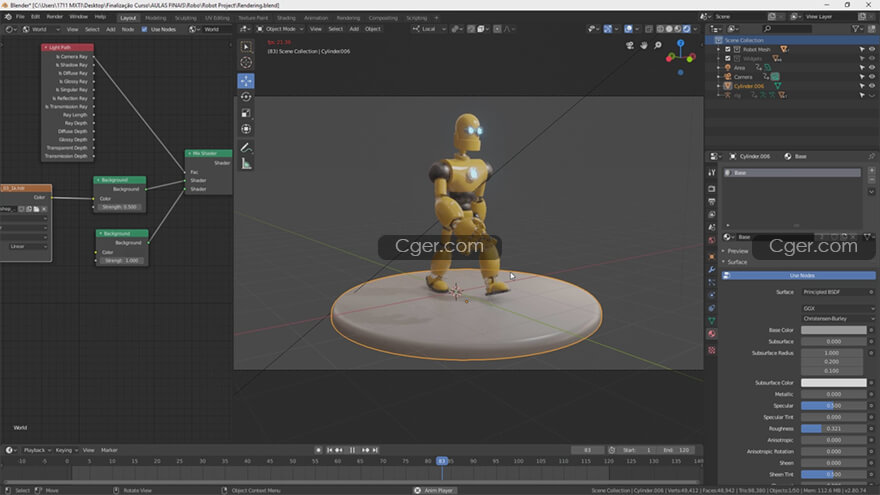
Task: Open the Blender logo menu
Action: (8, 17)
